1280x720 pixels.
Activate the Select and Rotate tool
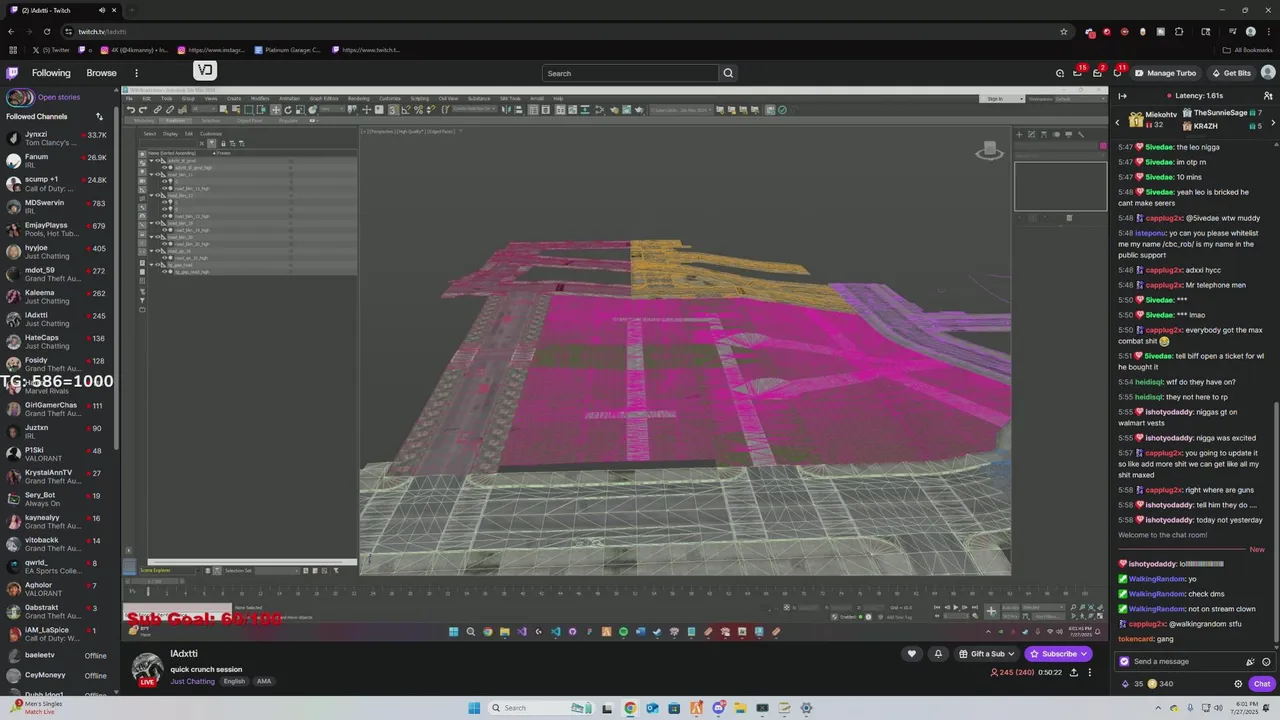coord(288,110)
